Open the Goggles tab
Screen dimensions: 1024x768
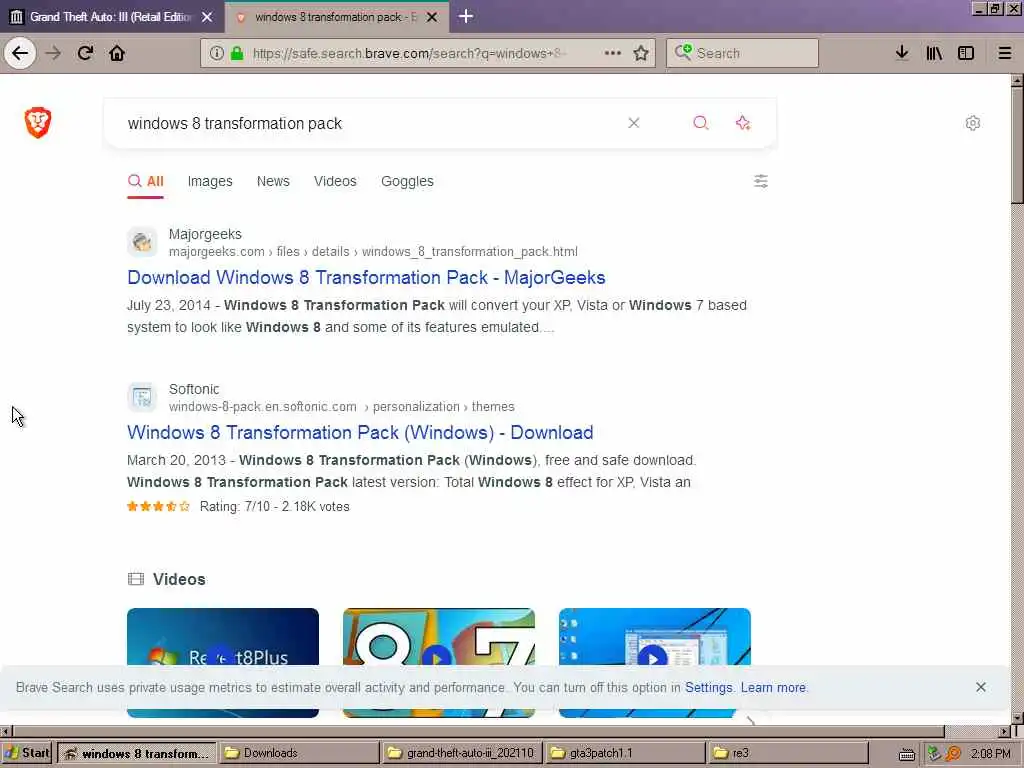click(x=407, y=182)
